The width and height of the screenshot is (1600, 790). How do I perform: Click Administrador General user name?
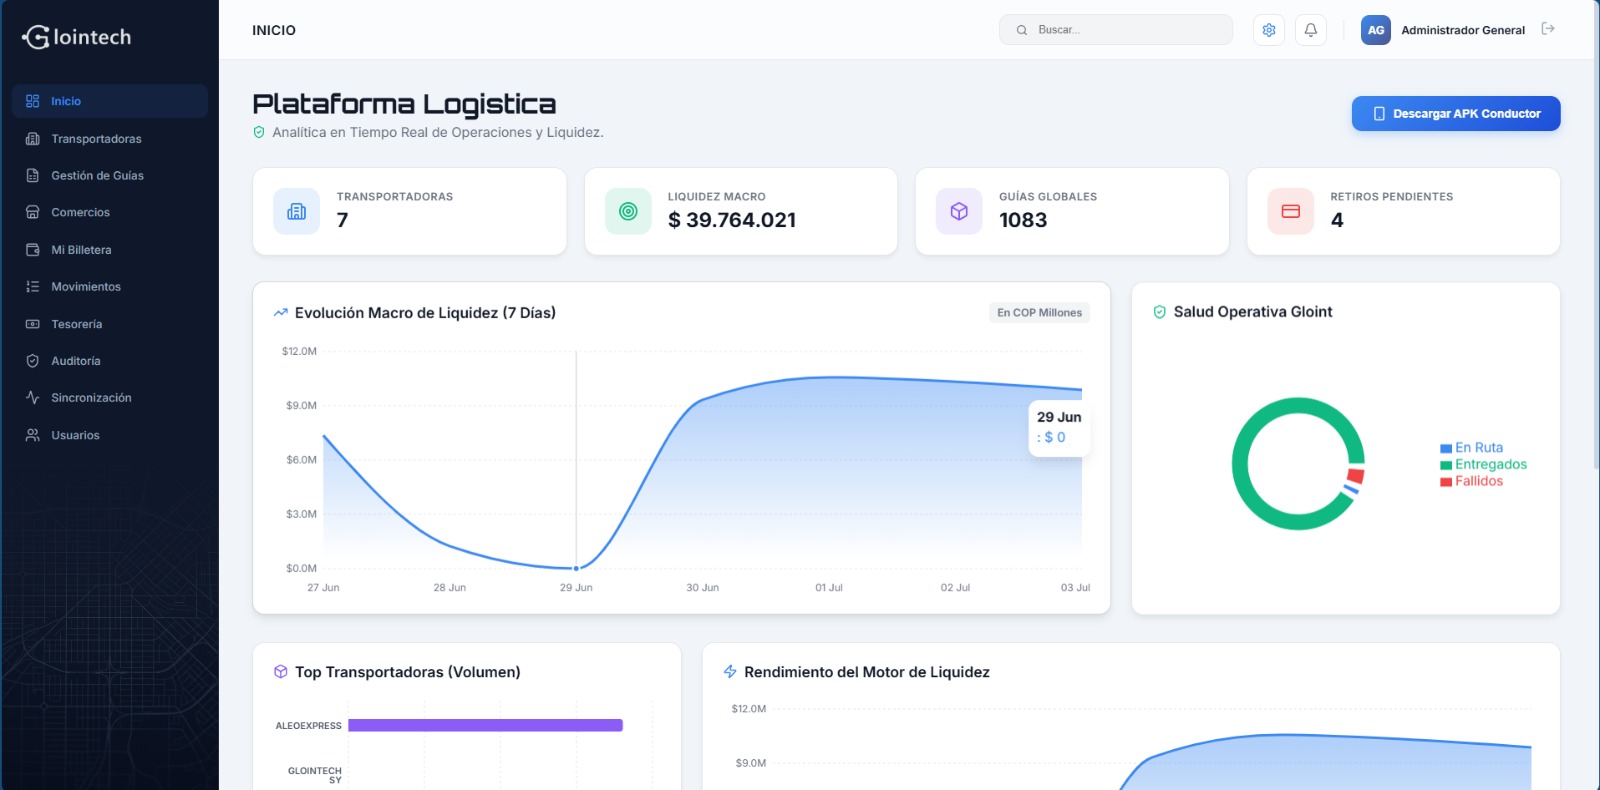[1463, 30]
